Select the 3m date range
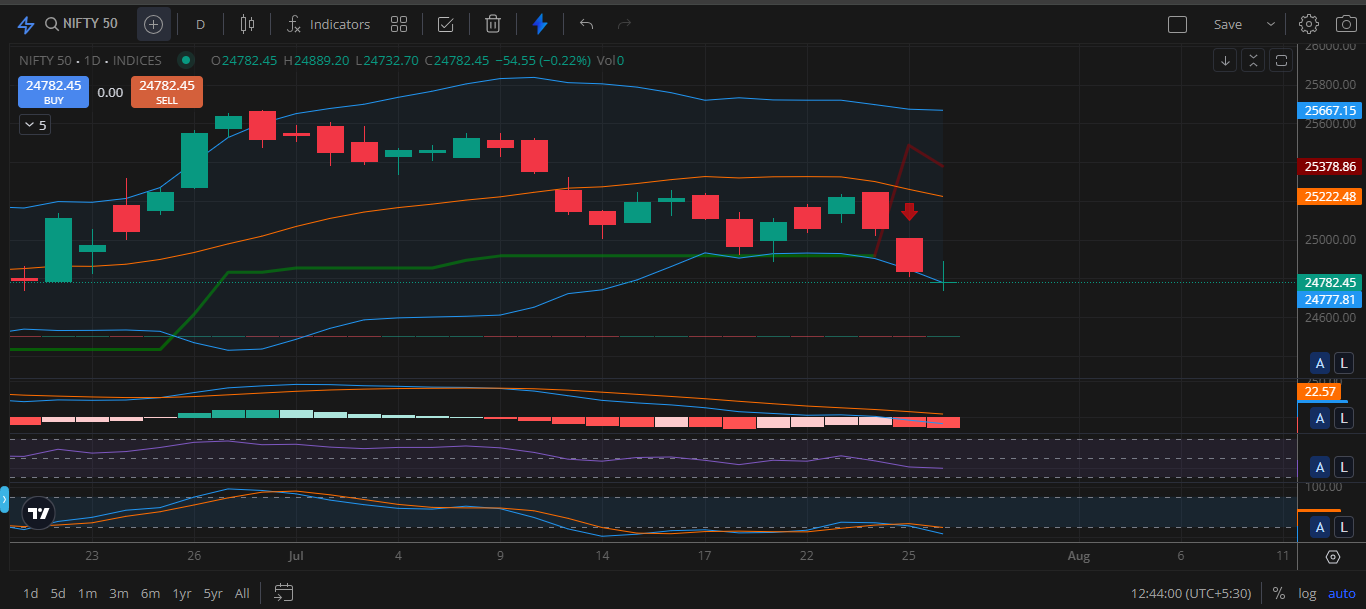The width and height of the screenshot is (1366, 609). click(119, 593)
